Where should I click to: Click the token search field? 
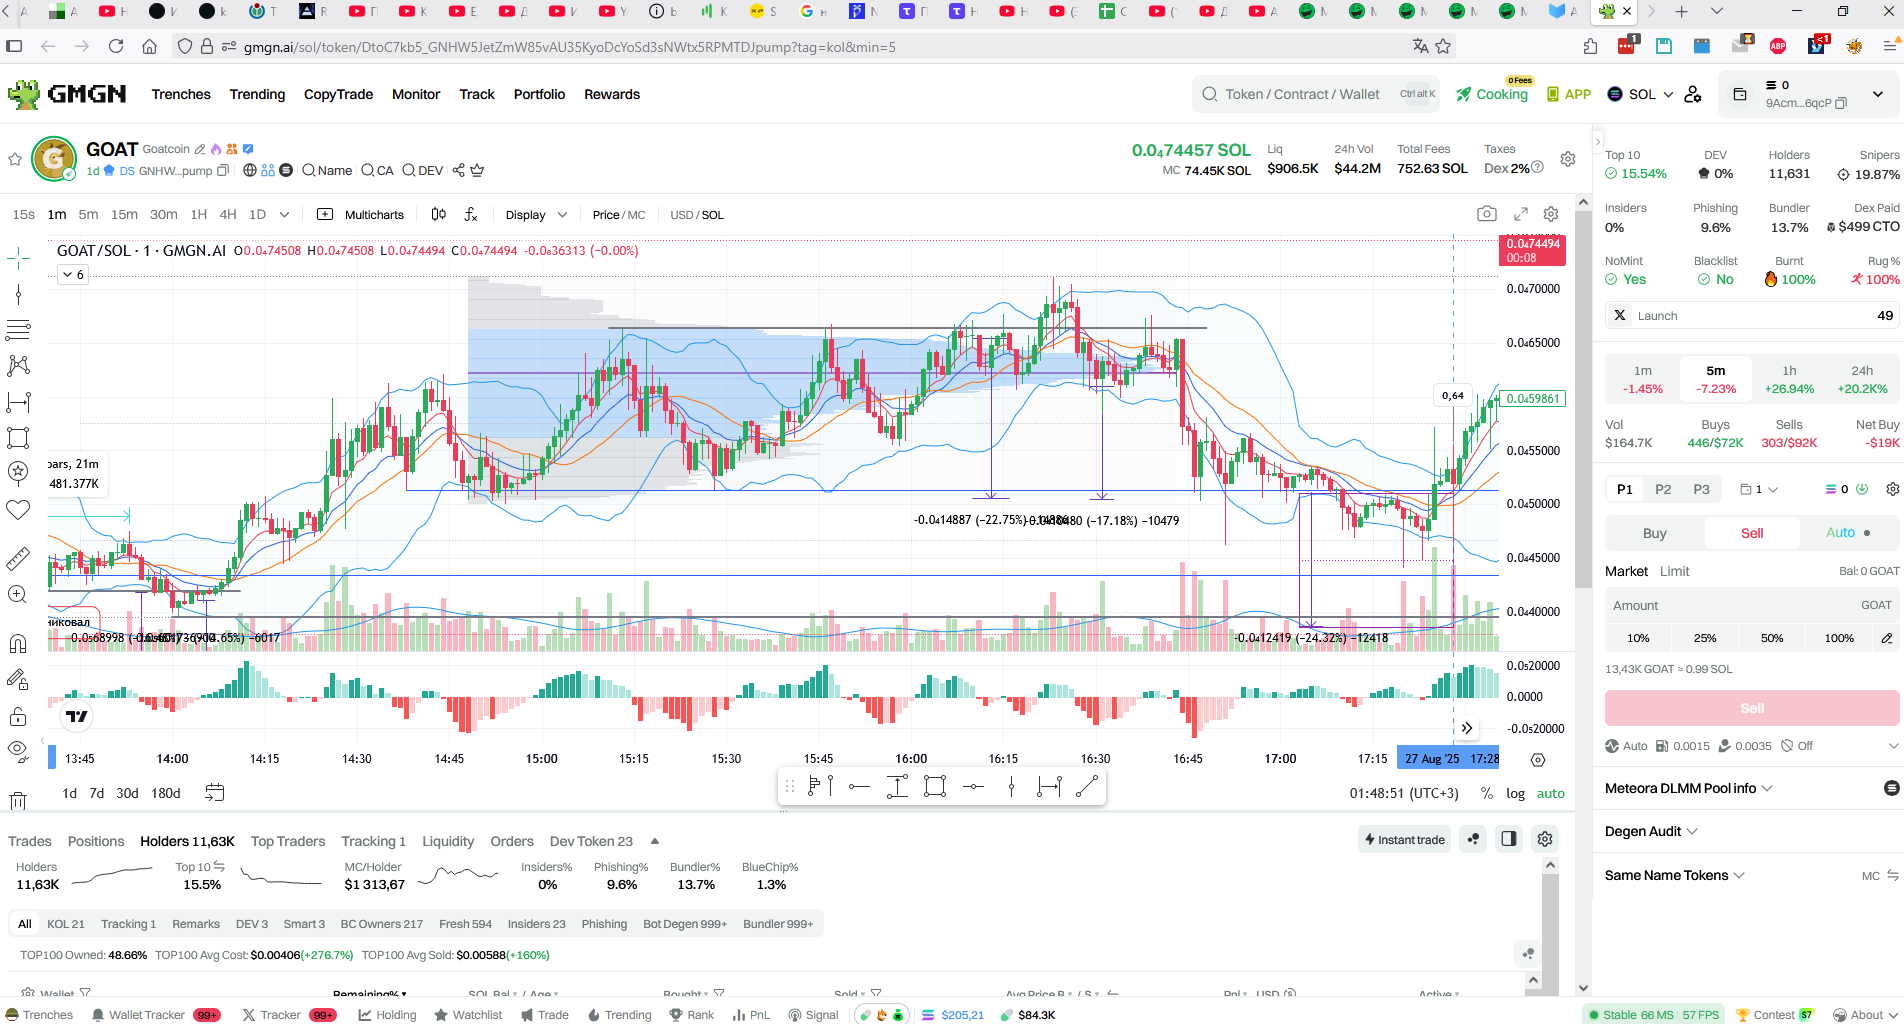(1316, 94)
